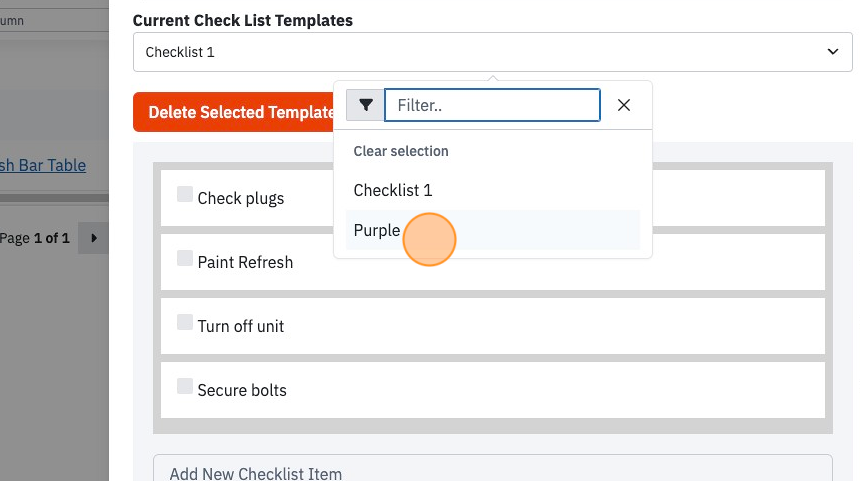Screen dimensions: 860x481
Task: Click the funnel filter icon
Action: (365, 105)
